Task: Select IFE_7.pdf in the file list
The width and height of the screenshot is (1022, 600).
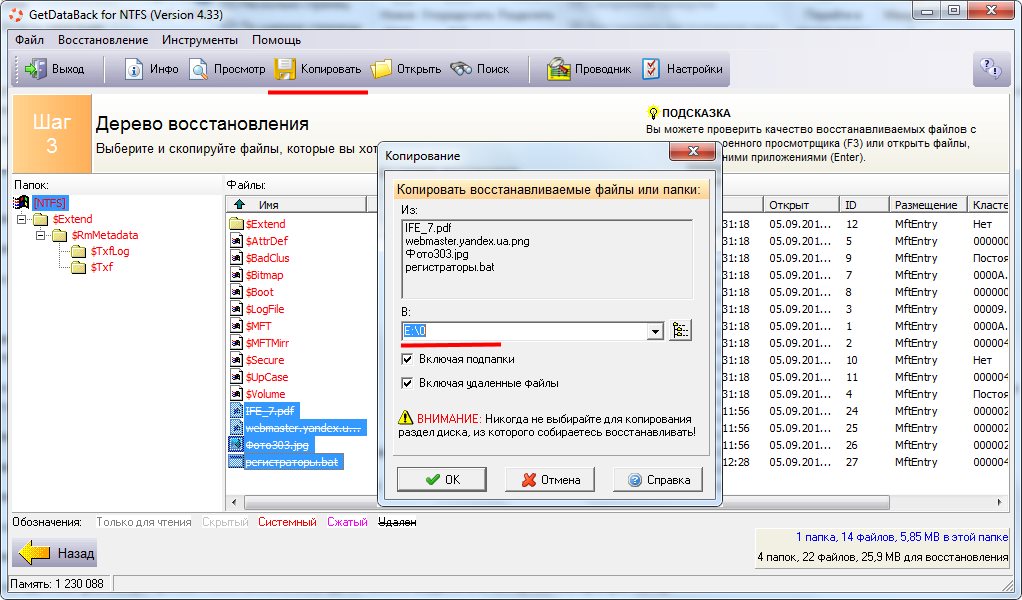Action: point(270,411)
